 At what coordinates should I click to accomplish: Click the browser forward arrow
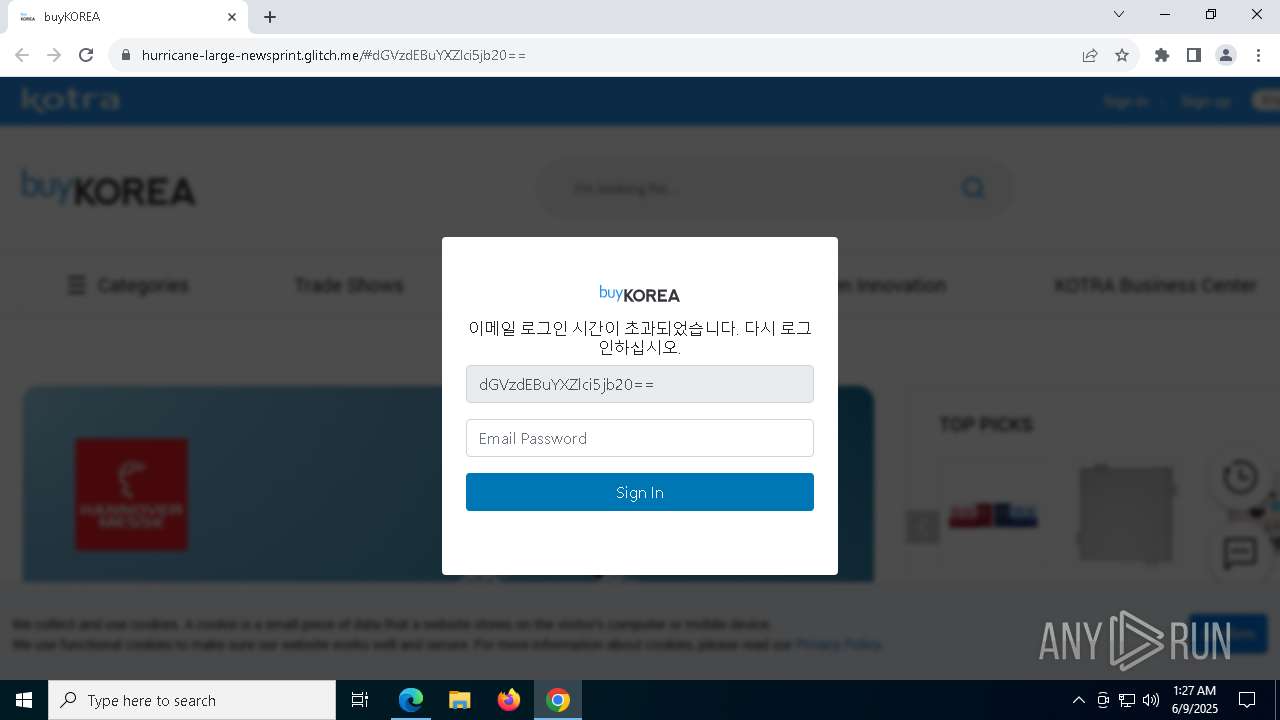(x=54, y=55)
